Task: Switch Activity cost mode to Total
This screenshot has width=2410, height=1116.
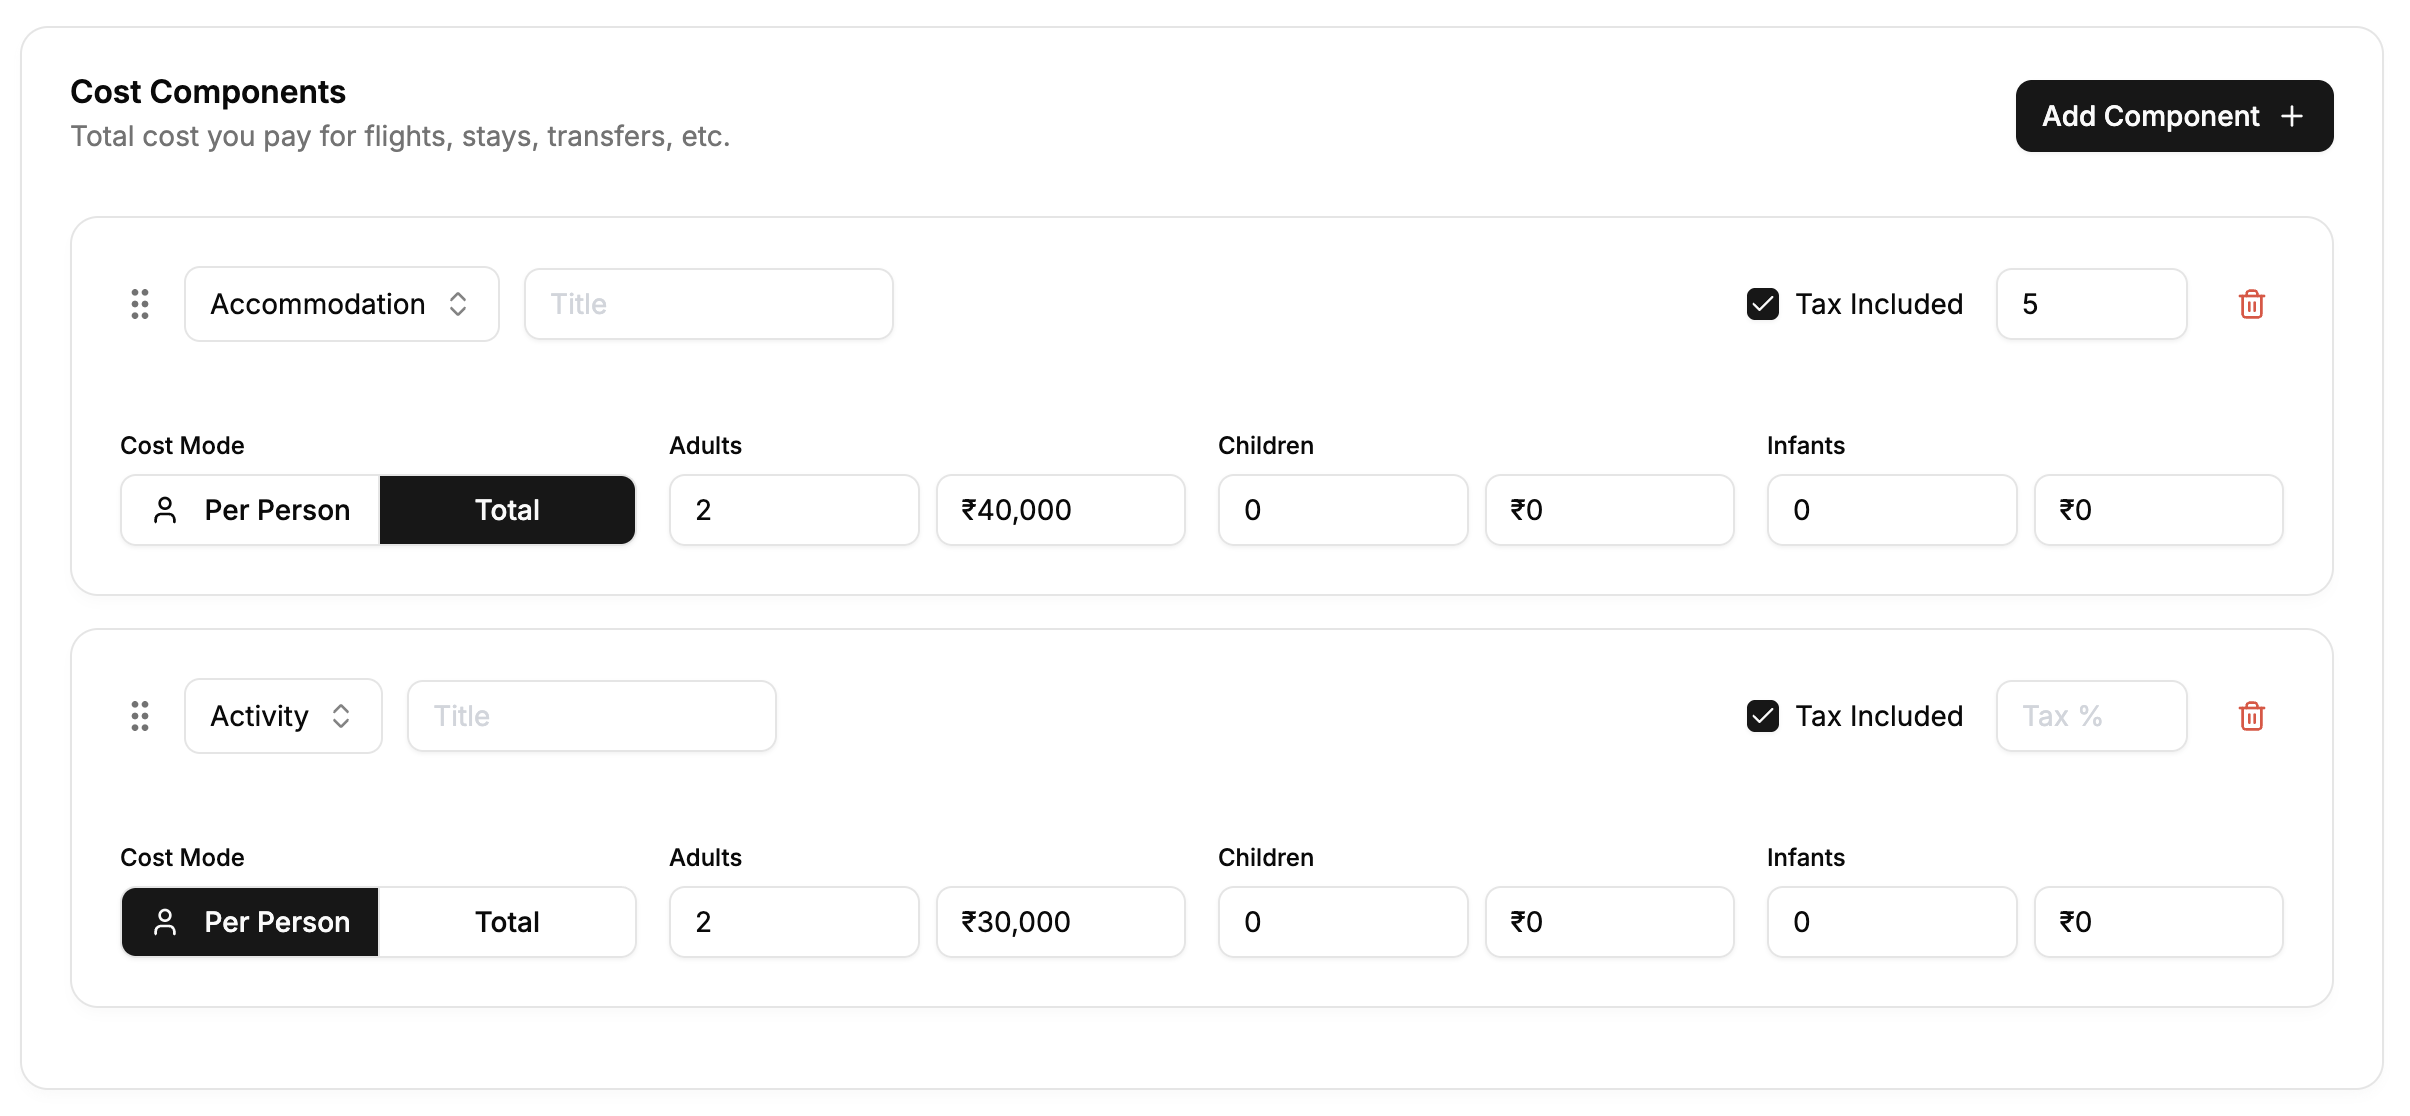Action: pyautogui.click(x=507, y=922)
